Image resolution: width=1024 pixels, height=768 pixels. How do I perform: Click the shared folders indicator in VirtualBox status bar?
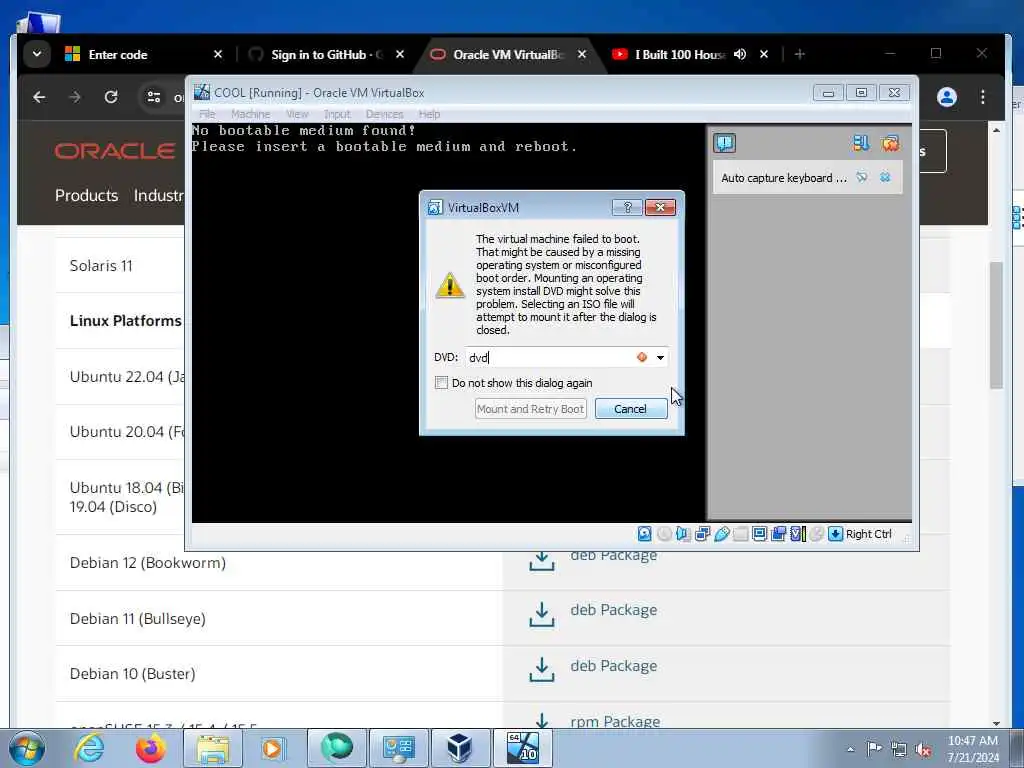[741, 534]
